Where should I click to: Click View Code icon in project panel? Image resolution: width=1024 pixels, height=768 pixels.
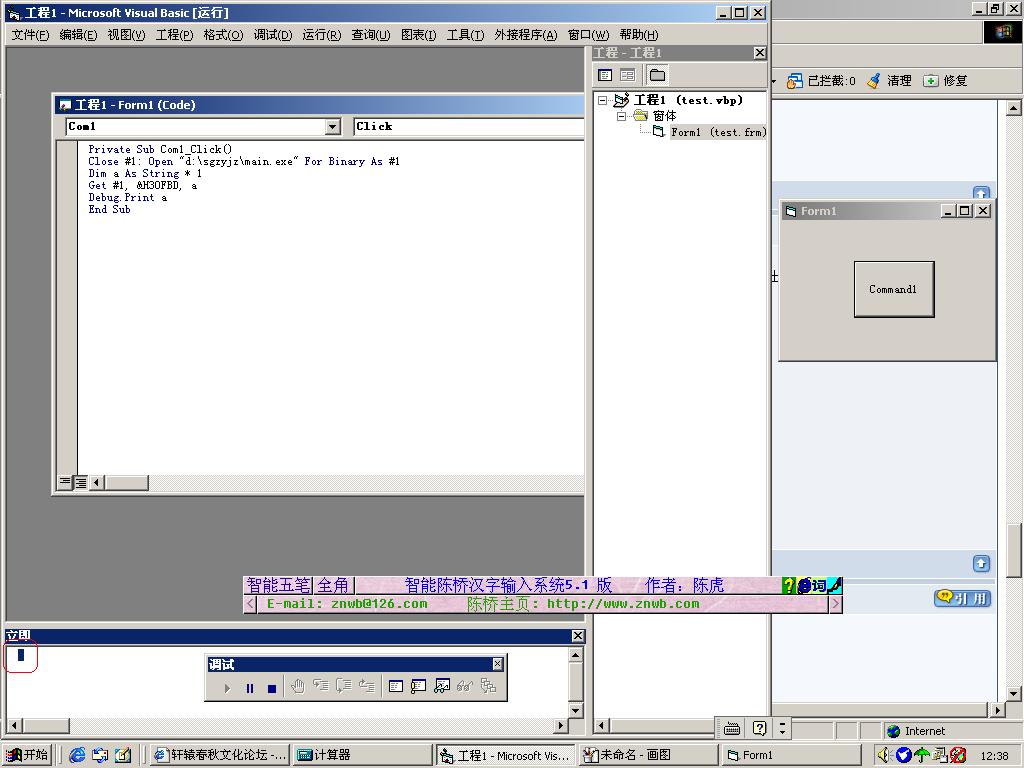(x=605, y=75)
